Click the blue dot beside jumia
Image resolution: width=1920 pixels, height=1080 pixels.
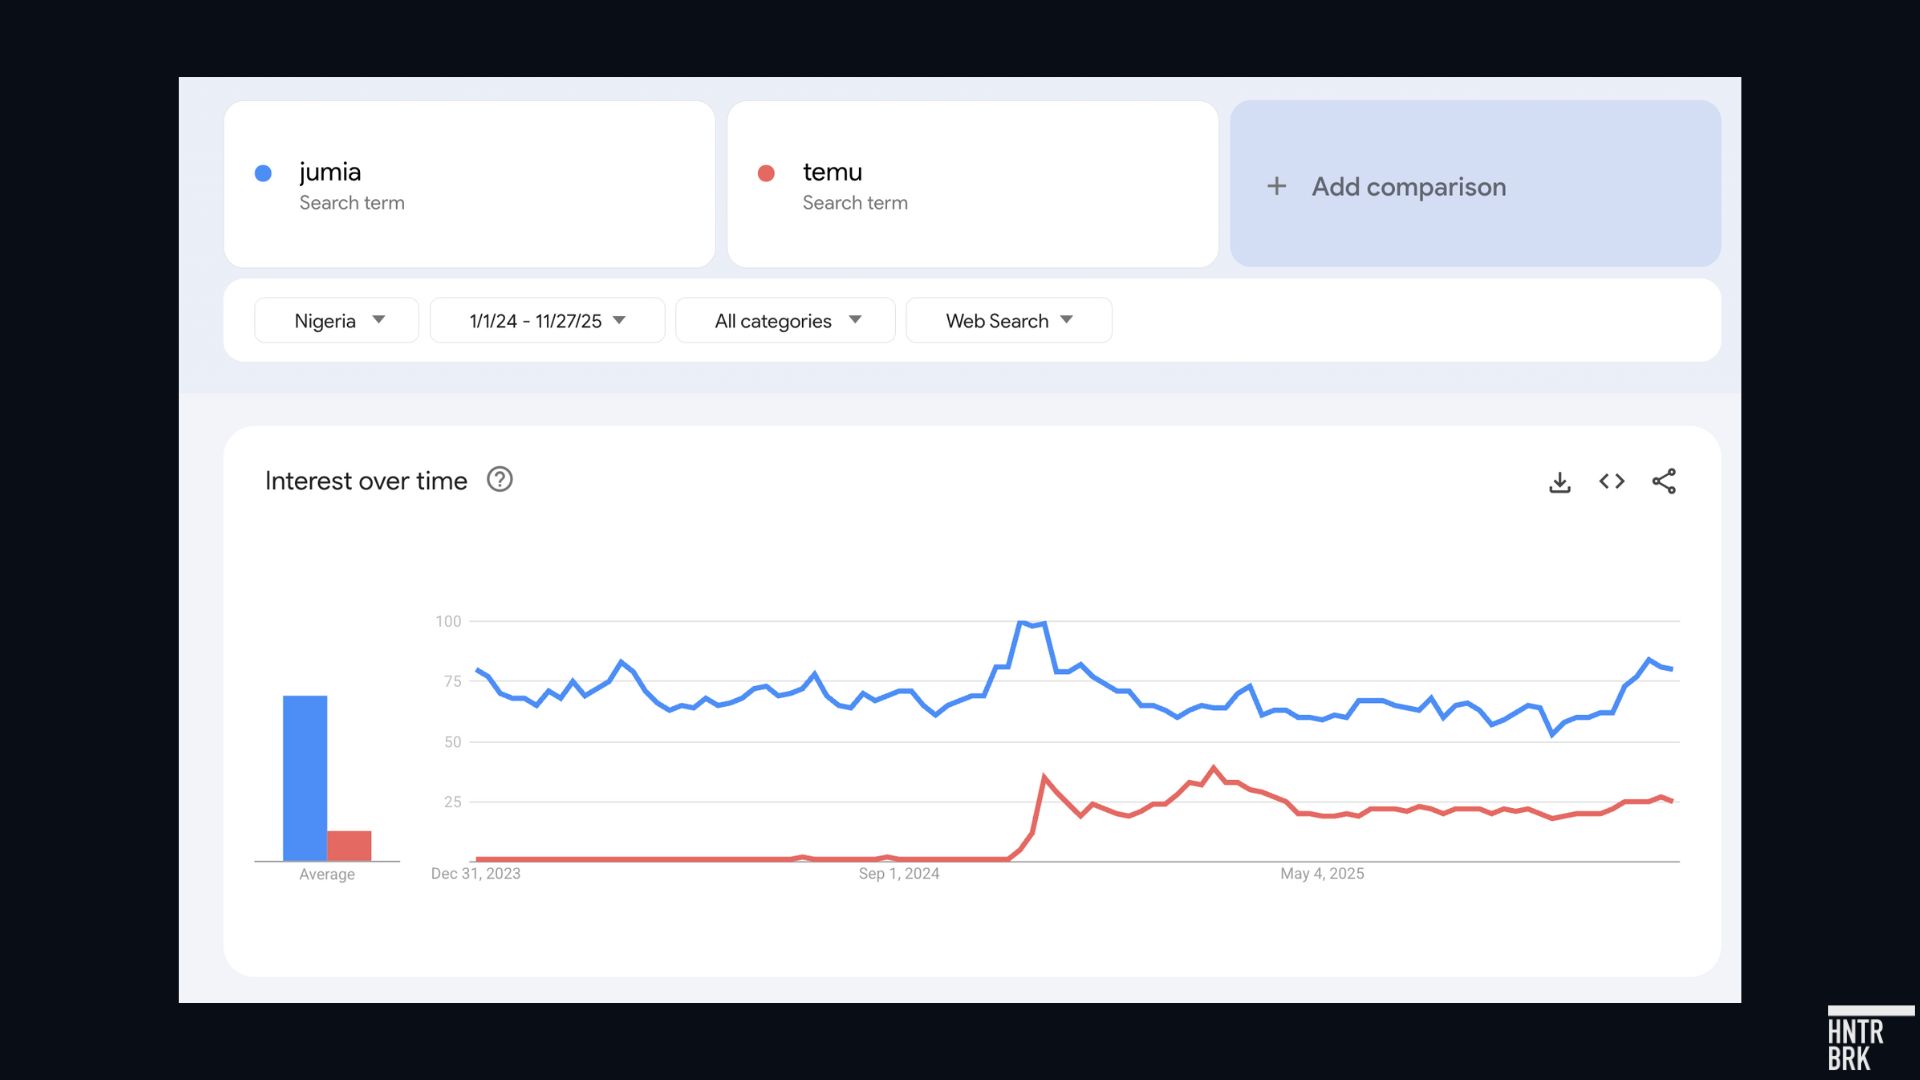[x=263, y=173]
